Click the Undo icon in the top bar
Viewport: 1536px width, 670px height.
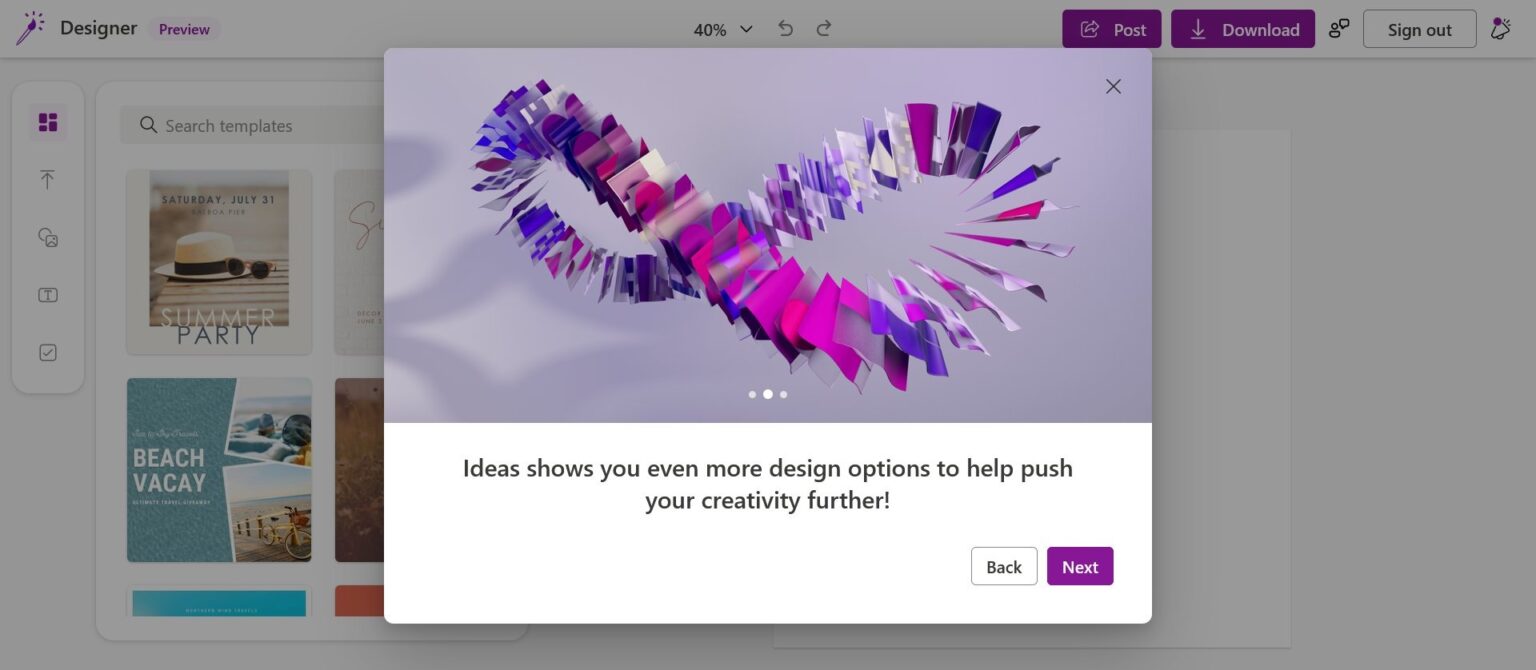pos(786,29)
